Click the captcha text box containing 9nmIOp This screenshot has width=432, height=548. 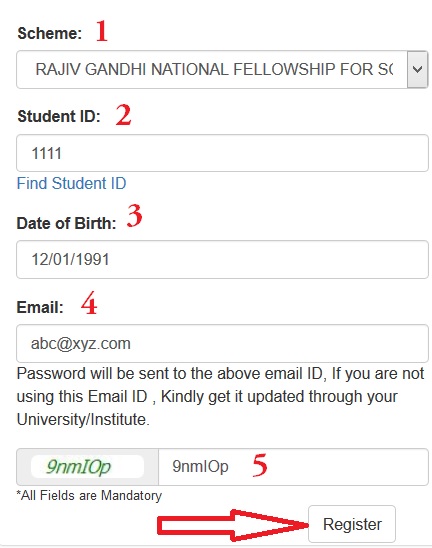click(293, 467)
